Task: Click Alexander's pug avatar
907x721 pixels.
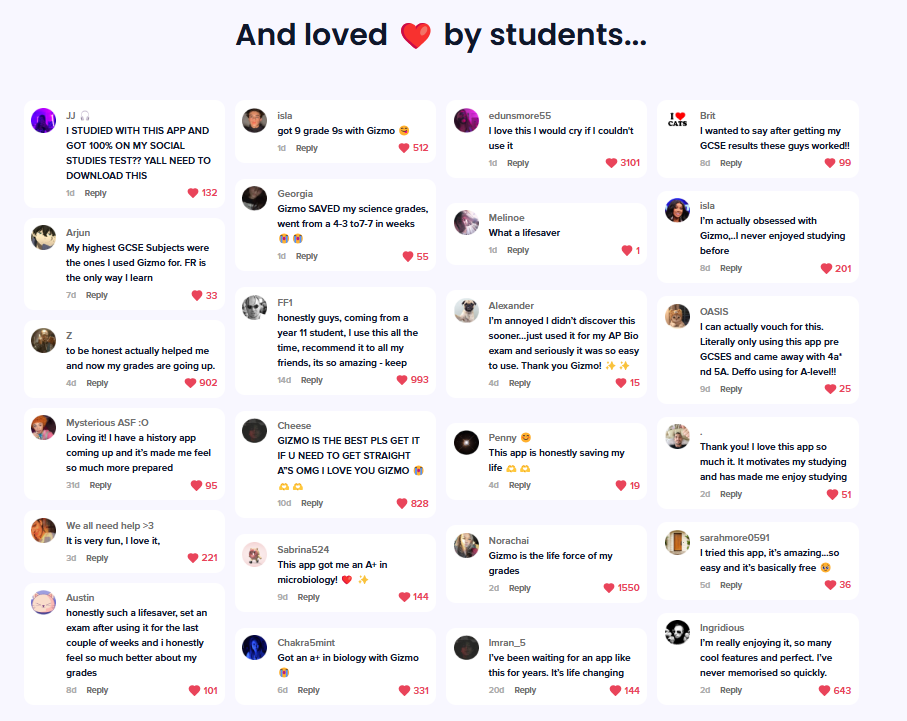Action: point(466,311)
